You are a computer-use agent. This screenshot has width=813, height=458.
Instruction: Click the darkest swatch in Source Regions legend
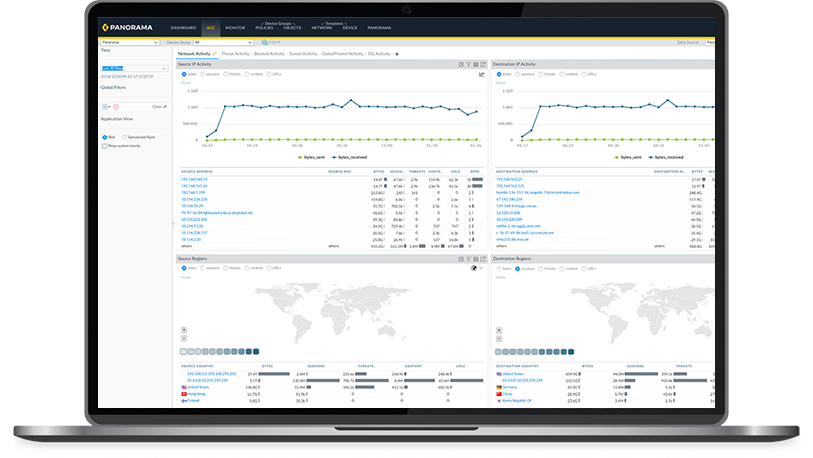click(255, 352)
